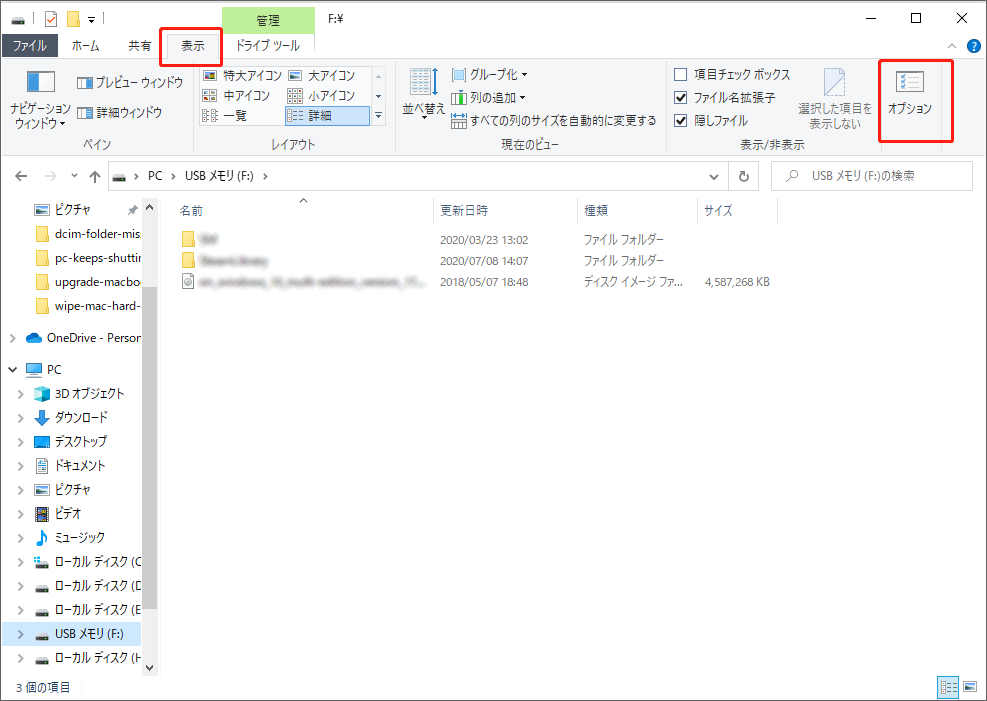Switch to the Drive Tools (ドライブ ツール) tab

click(x=268, y=45)
